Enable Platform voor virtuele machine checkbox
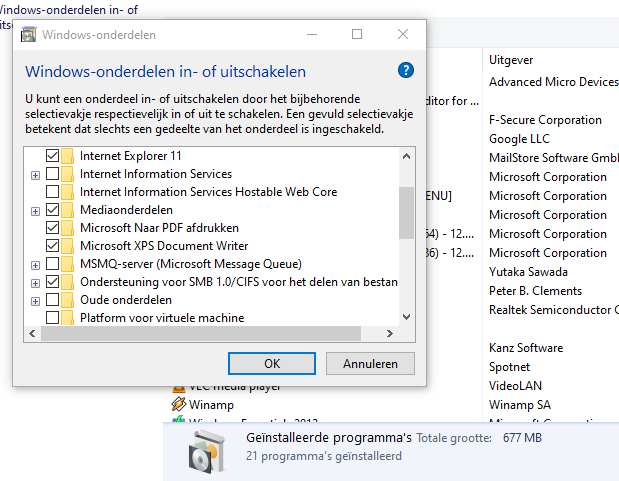 [x=53, y=318]
